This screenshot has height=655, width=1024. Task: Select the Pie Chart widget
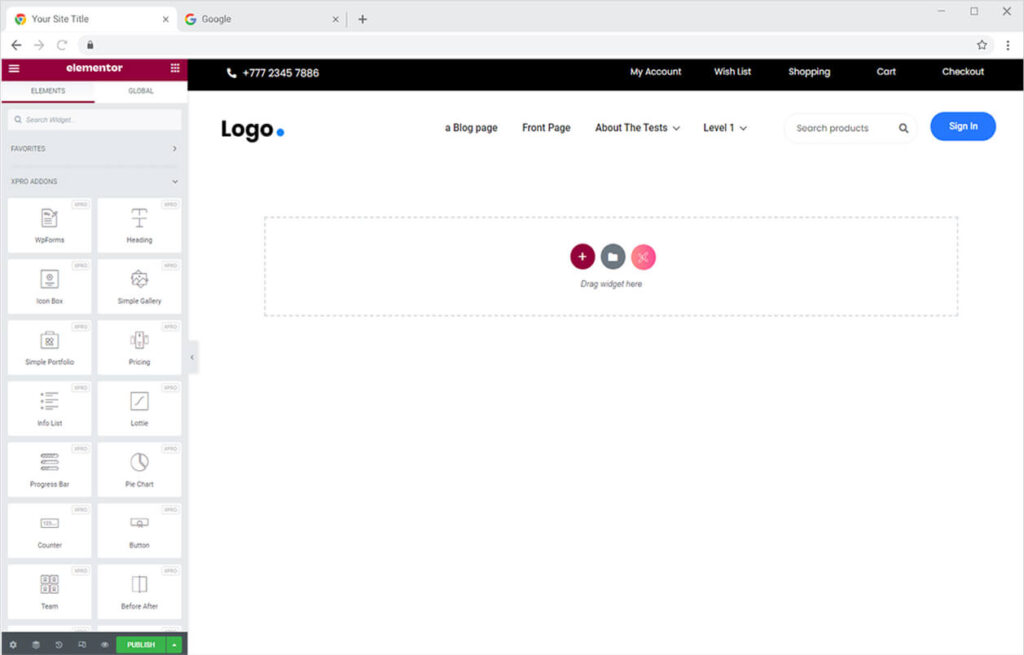pyautogui.click(x=139, y=469)
